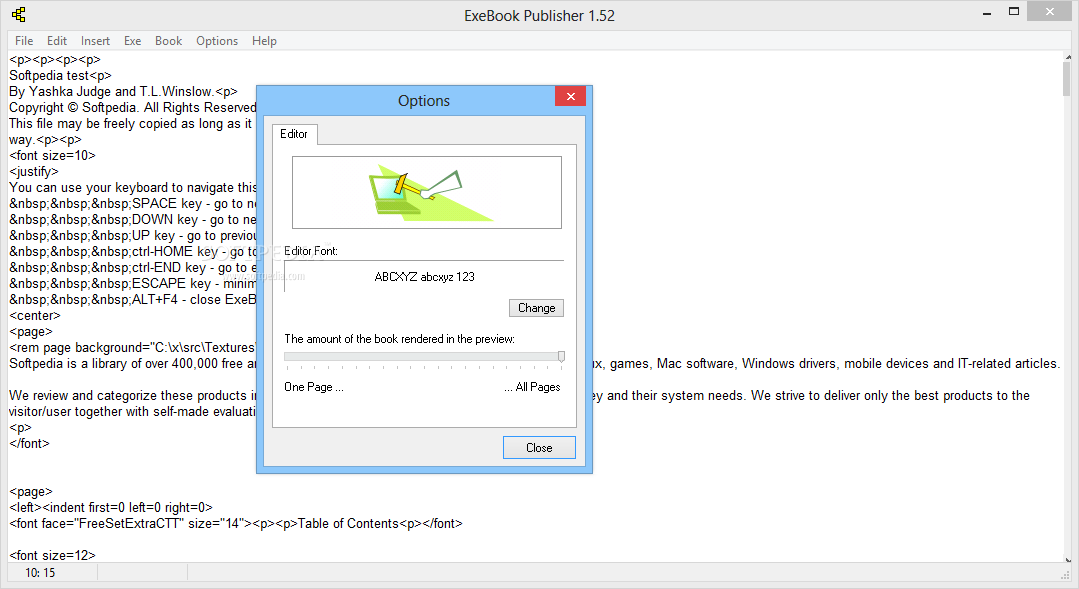1079x589 pixels.
Task: Click the '<center>' line in editor
Action: (x=35, y=316)
